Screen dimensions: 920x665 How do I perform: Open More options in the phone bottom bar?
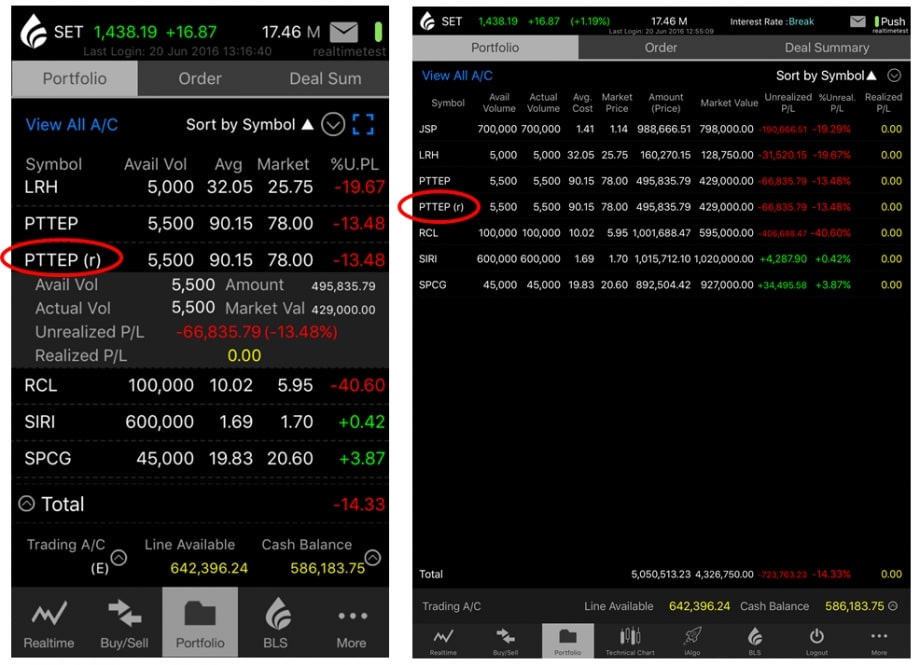(351, 624)
